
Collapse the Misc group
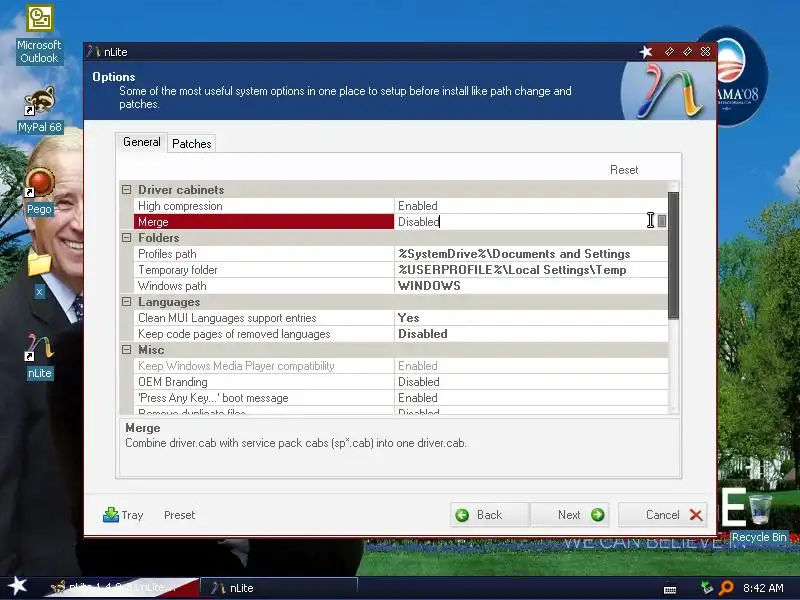coord(127,350)
